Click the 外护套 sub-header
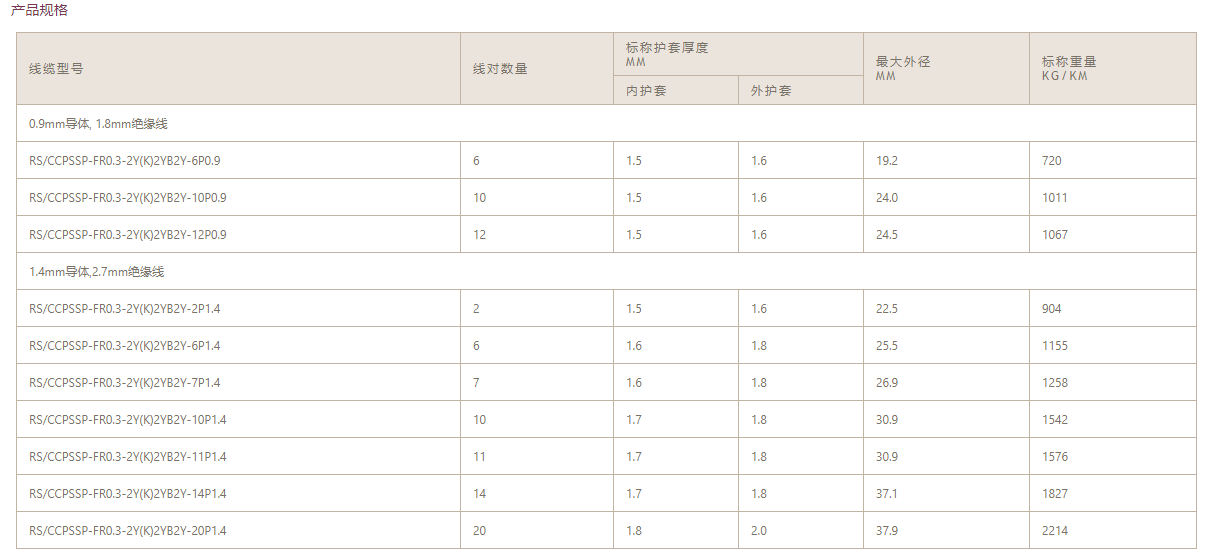The height and width of the screenshot is (556, 1207). click(771, 91)
